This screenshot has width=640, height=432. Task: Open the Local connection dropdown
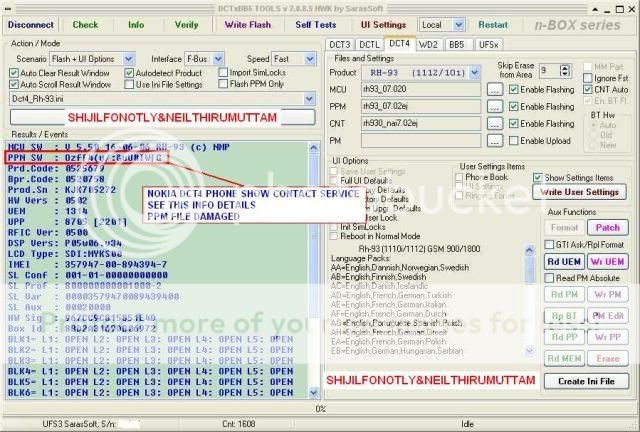459,25
